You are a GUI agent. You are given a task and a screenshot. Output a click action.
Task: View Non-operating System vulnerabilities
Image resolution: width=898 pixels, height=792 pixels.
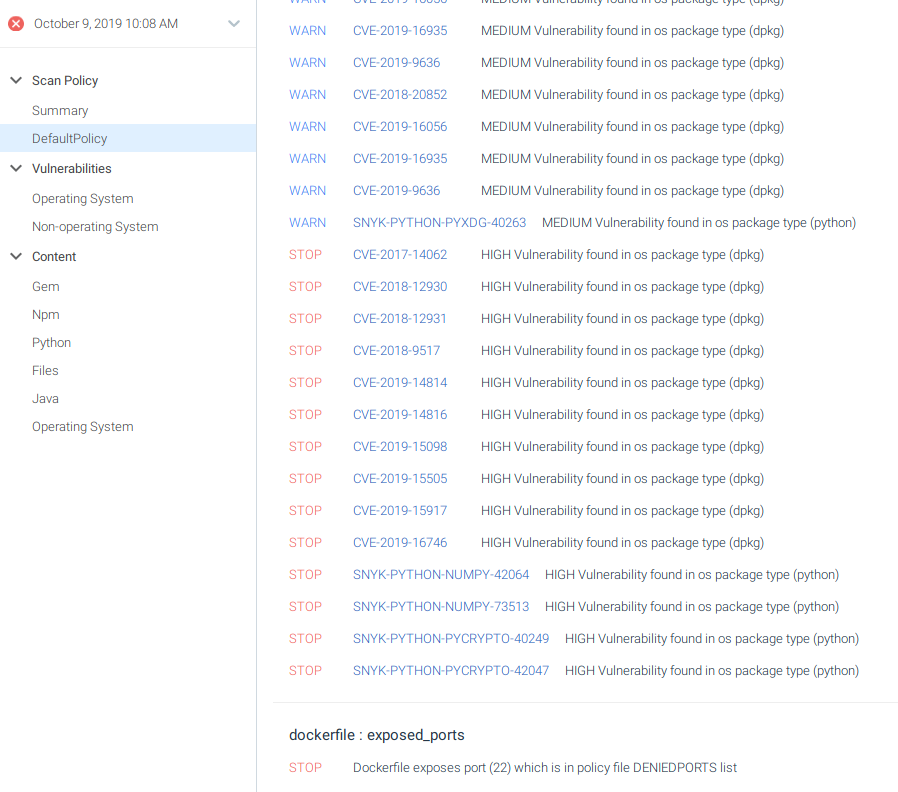[x=95, y=226]
